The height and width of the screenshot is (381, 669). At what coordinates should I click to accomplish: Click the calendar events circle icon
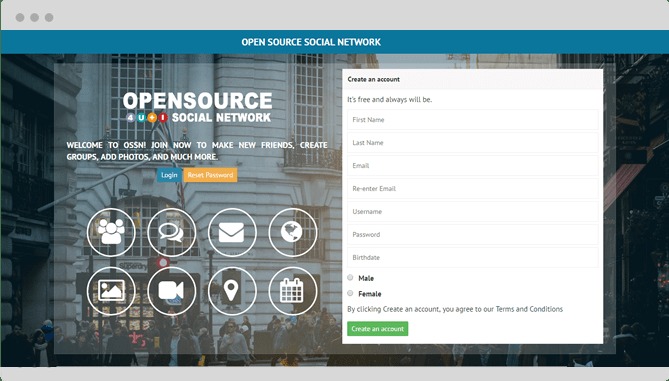(x=293, y=291)
